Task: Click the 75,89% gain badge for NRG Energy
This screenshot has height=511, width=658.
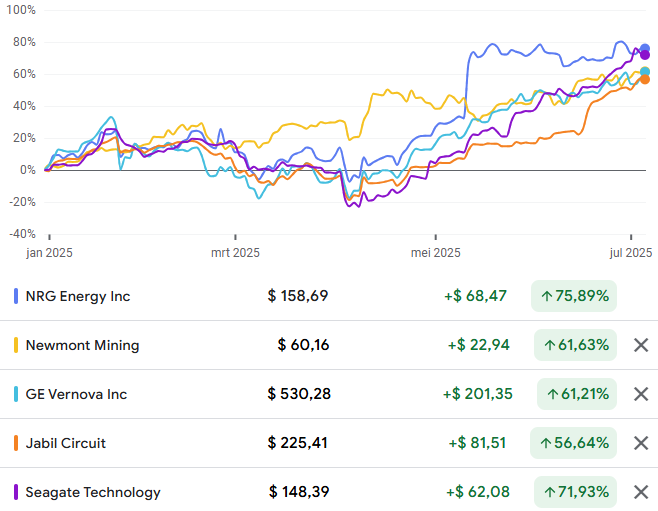Action: 574,296
